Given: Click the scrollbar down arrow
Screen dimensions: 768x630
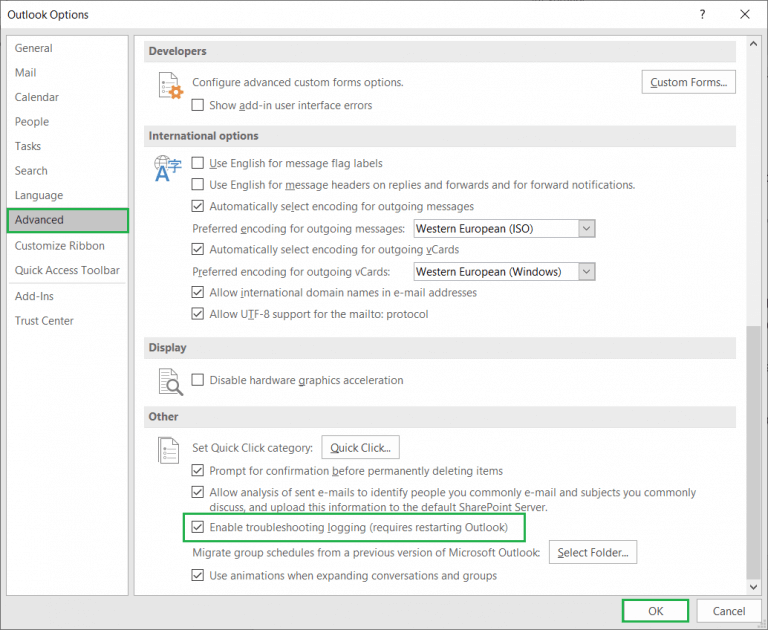Looking at the screenshot, I should [x=753, y=586].
